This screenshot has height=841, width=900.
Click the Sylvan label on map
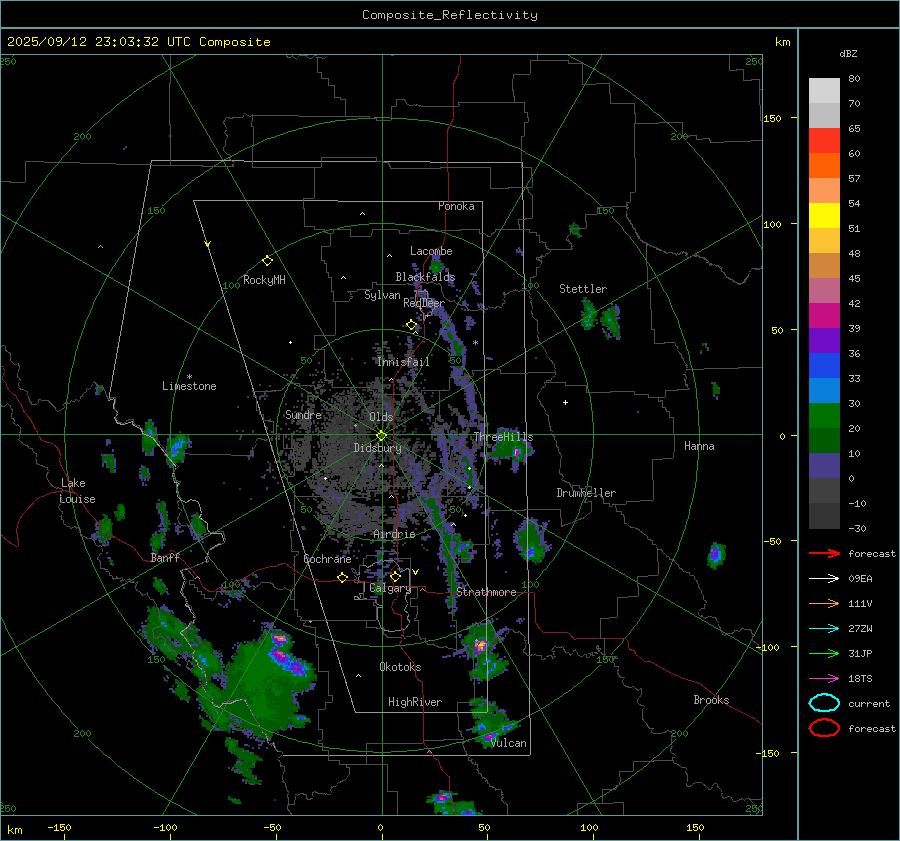pyautogui.click(x=382, y=295)
